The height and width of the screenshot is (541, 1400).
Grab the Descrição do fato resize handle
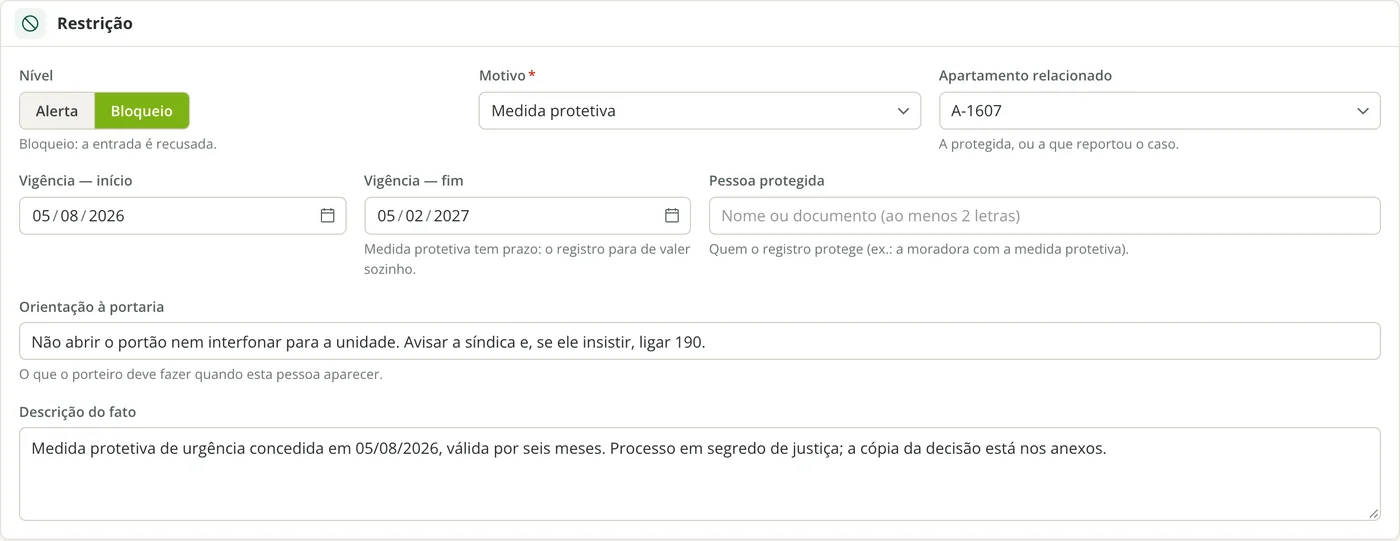point(1374,513)
